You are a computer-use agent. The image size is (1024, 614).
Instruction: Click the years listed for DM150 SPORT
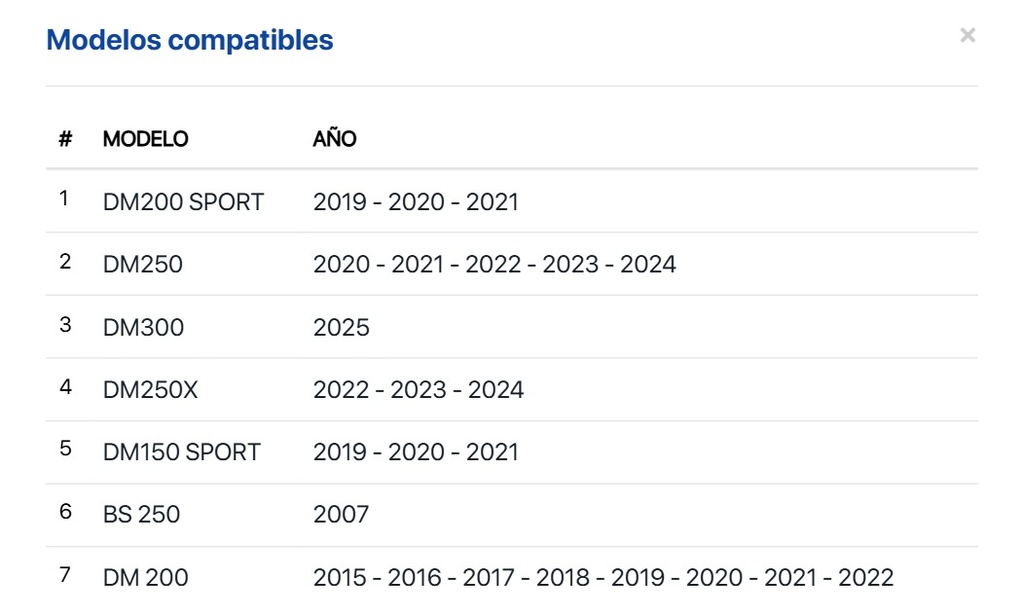pyautogui.click(x=415, y=452)
